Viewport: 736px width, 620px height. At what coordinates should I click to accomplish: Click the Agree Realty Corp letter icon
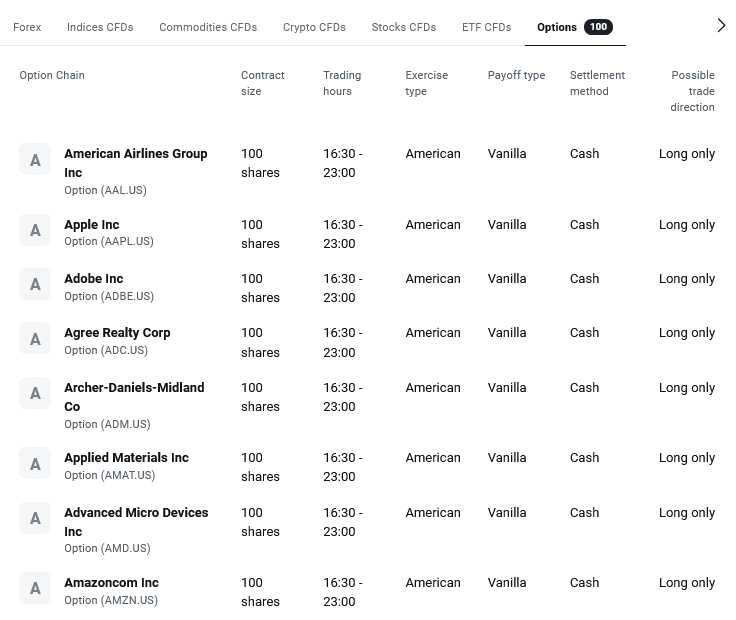tap(35, 339)
